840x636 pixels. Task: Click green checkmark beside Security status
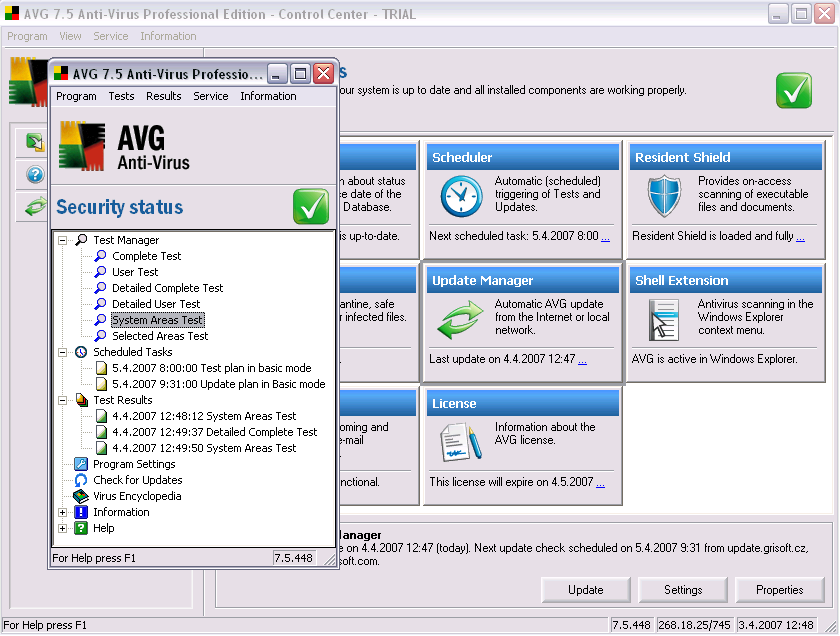click(311, 206)
